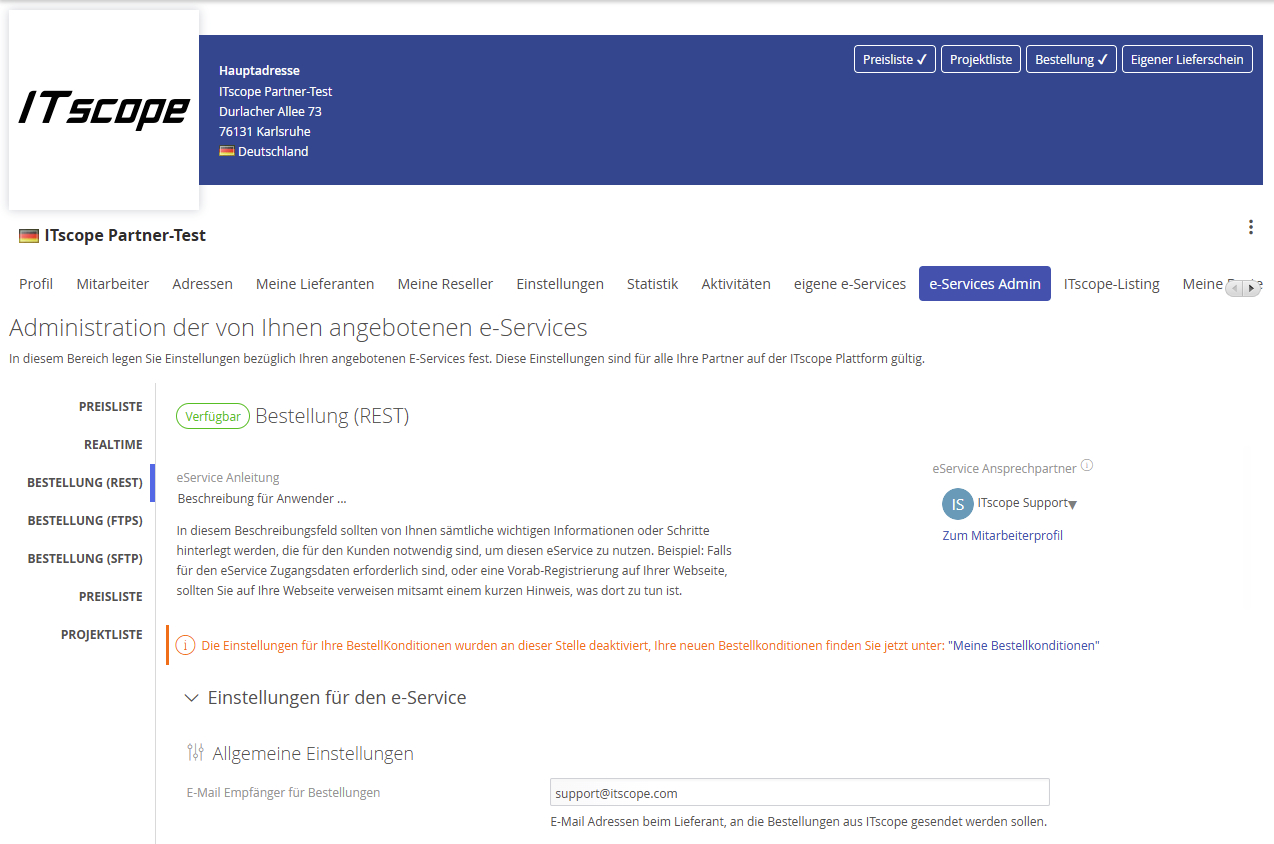Image resolution: width=1274 pixels, height=844 pixels.
Task: Open the Meine Lieferanten tab
Action: coord(315,284)
